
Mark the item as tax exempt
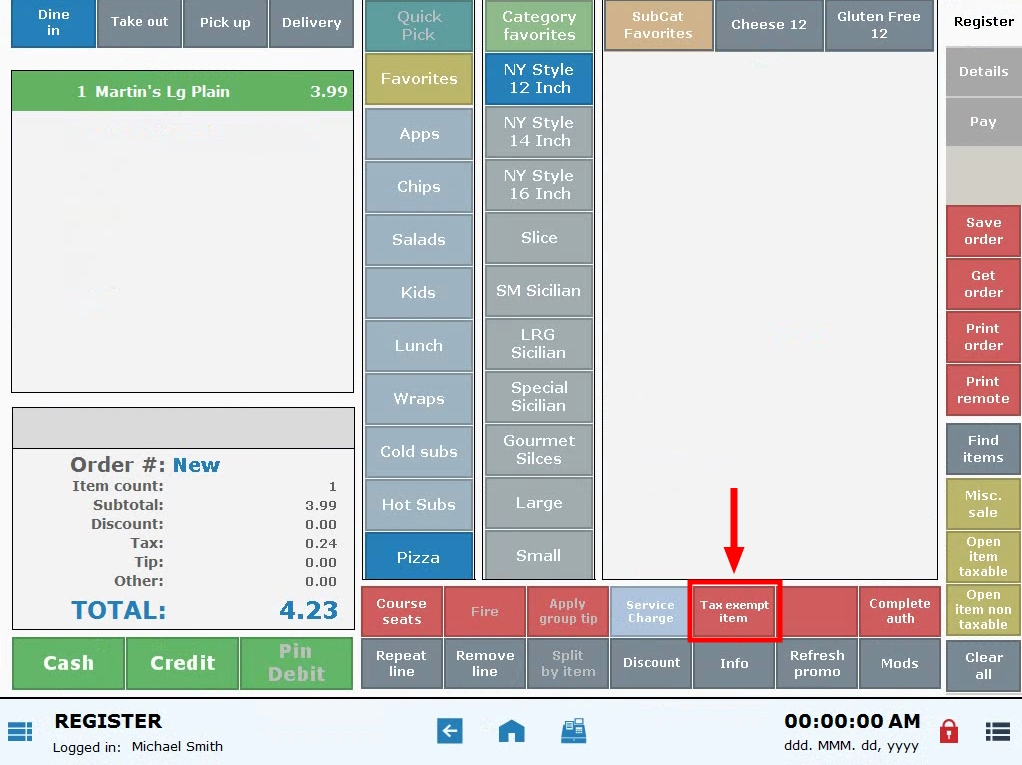tap(734, 610)
